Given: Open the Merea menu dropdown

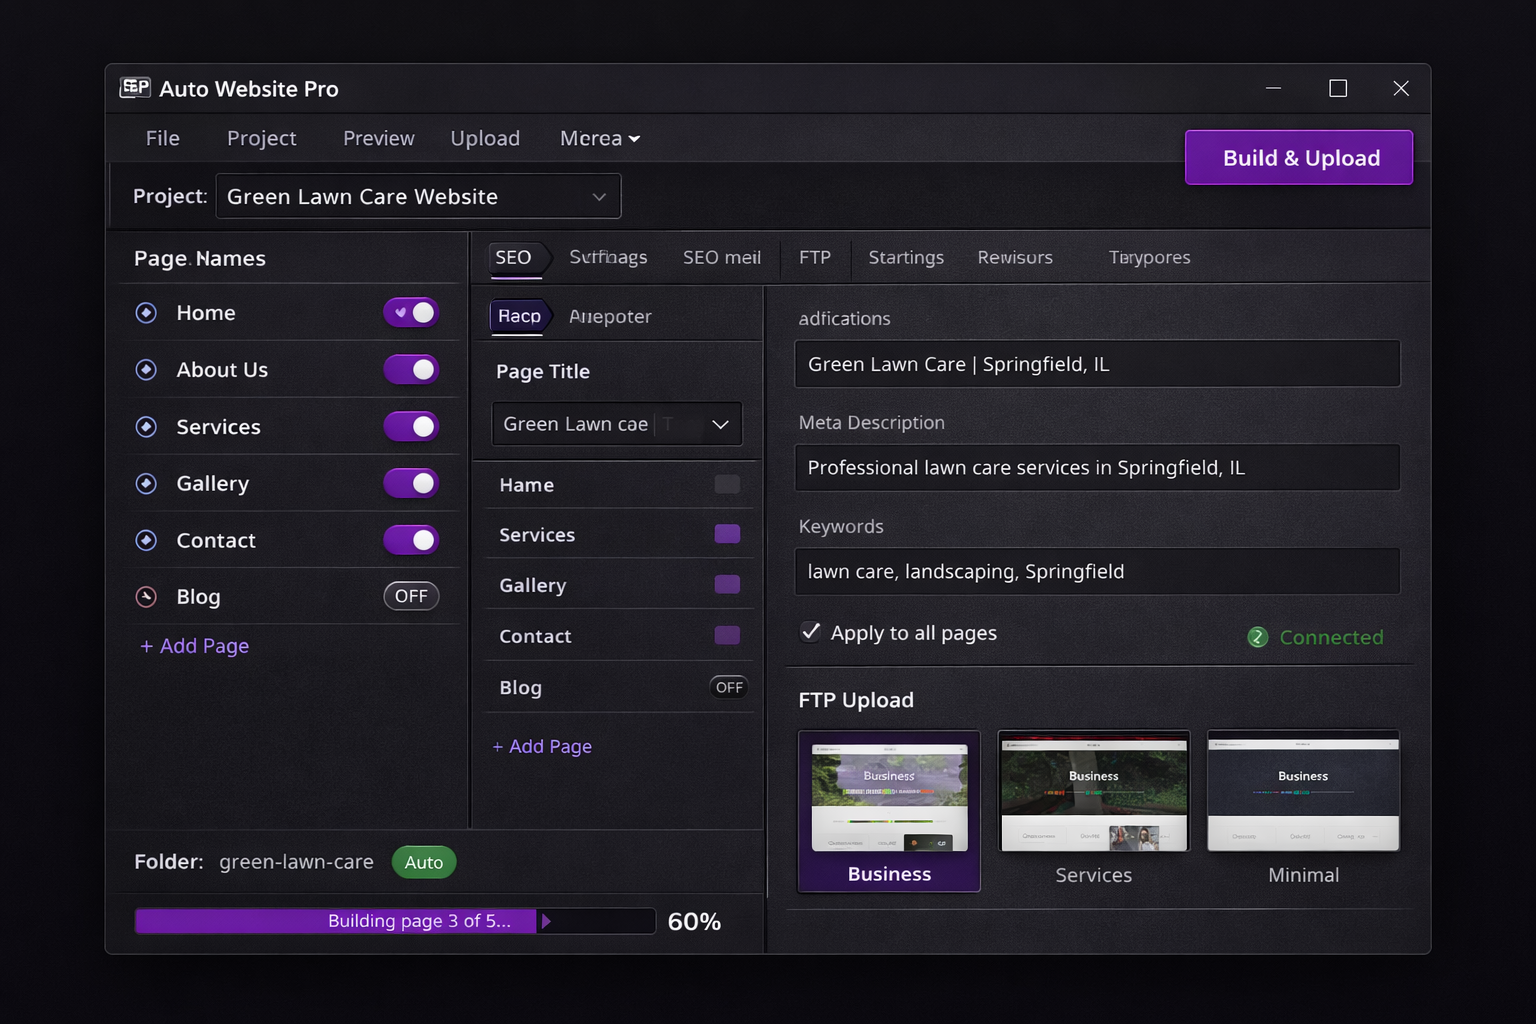Looking at the screenshot, I should (x=598, y=138).
